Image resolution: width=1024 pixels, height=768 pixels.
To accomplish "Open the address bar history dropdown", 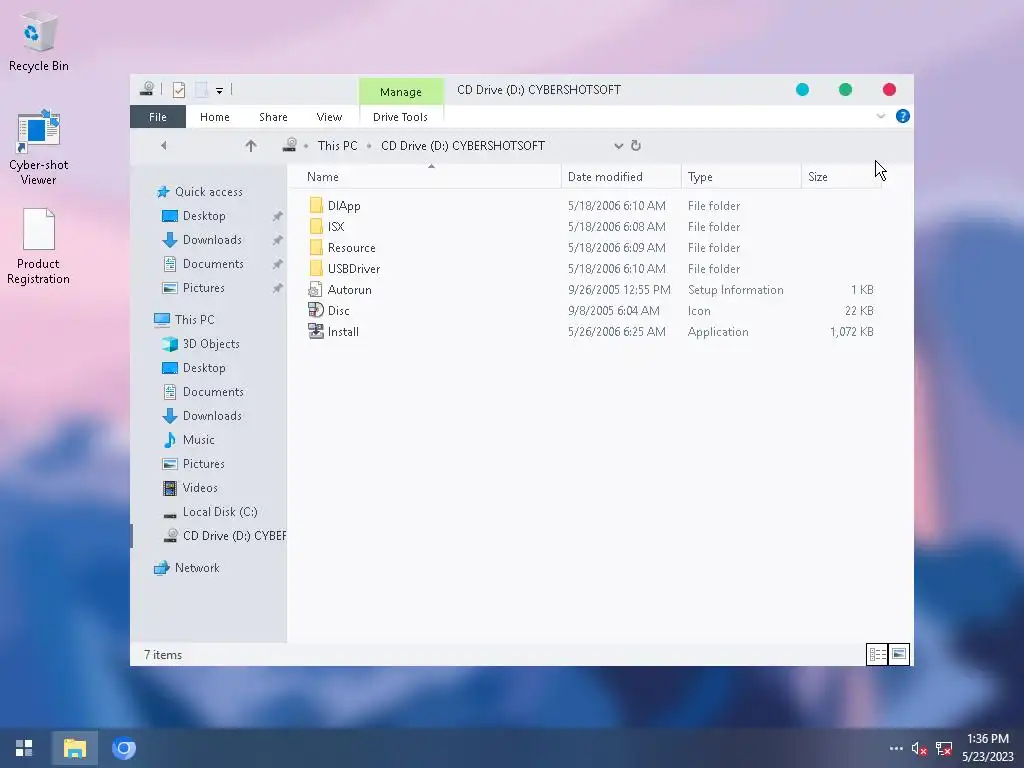I will 618,146.
